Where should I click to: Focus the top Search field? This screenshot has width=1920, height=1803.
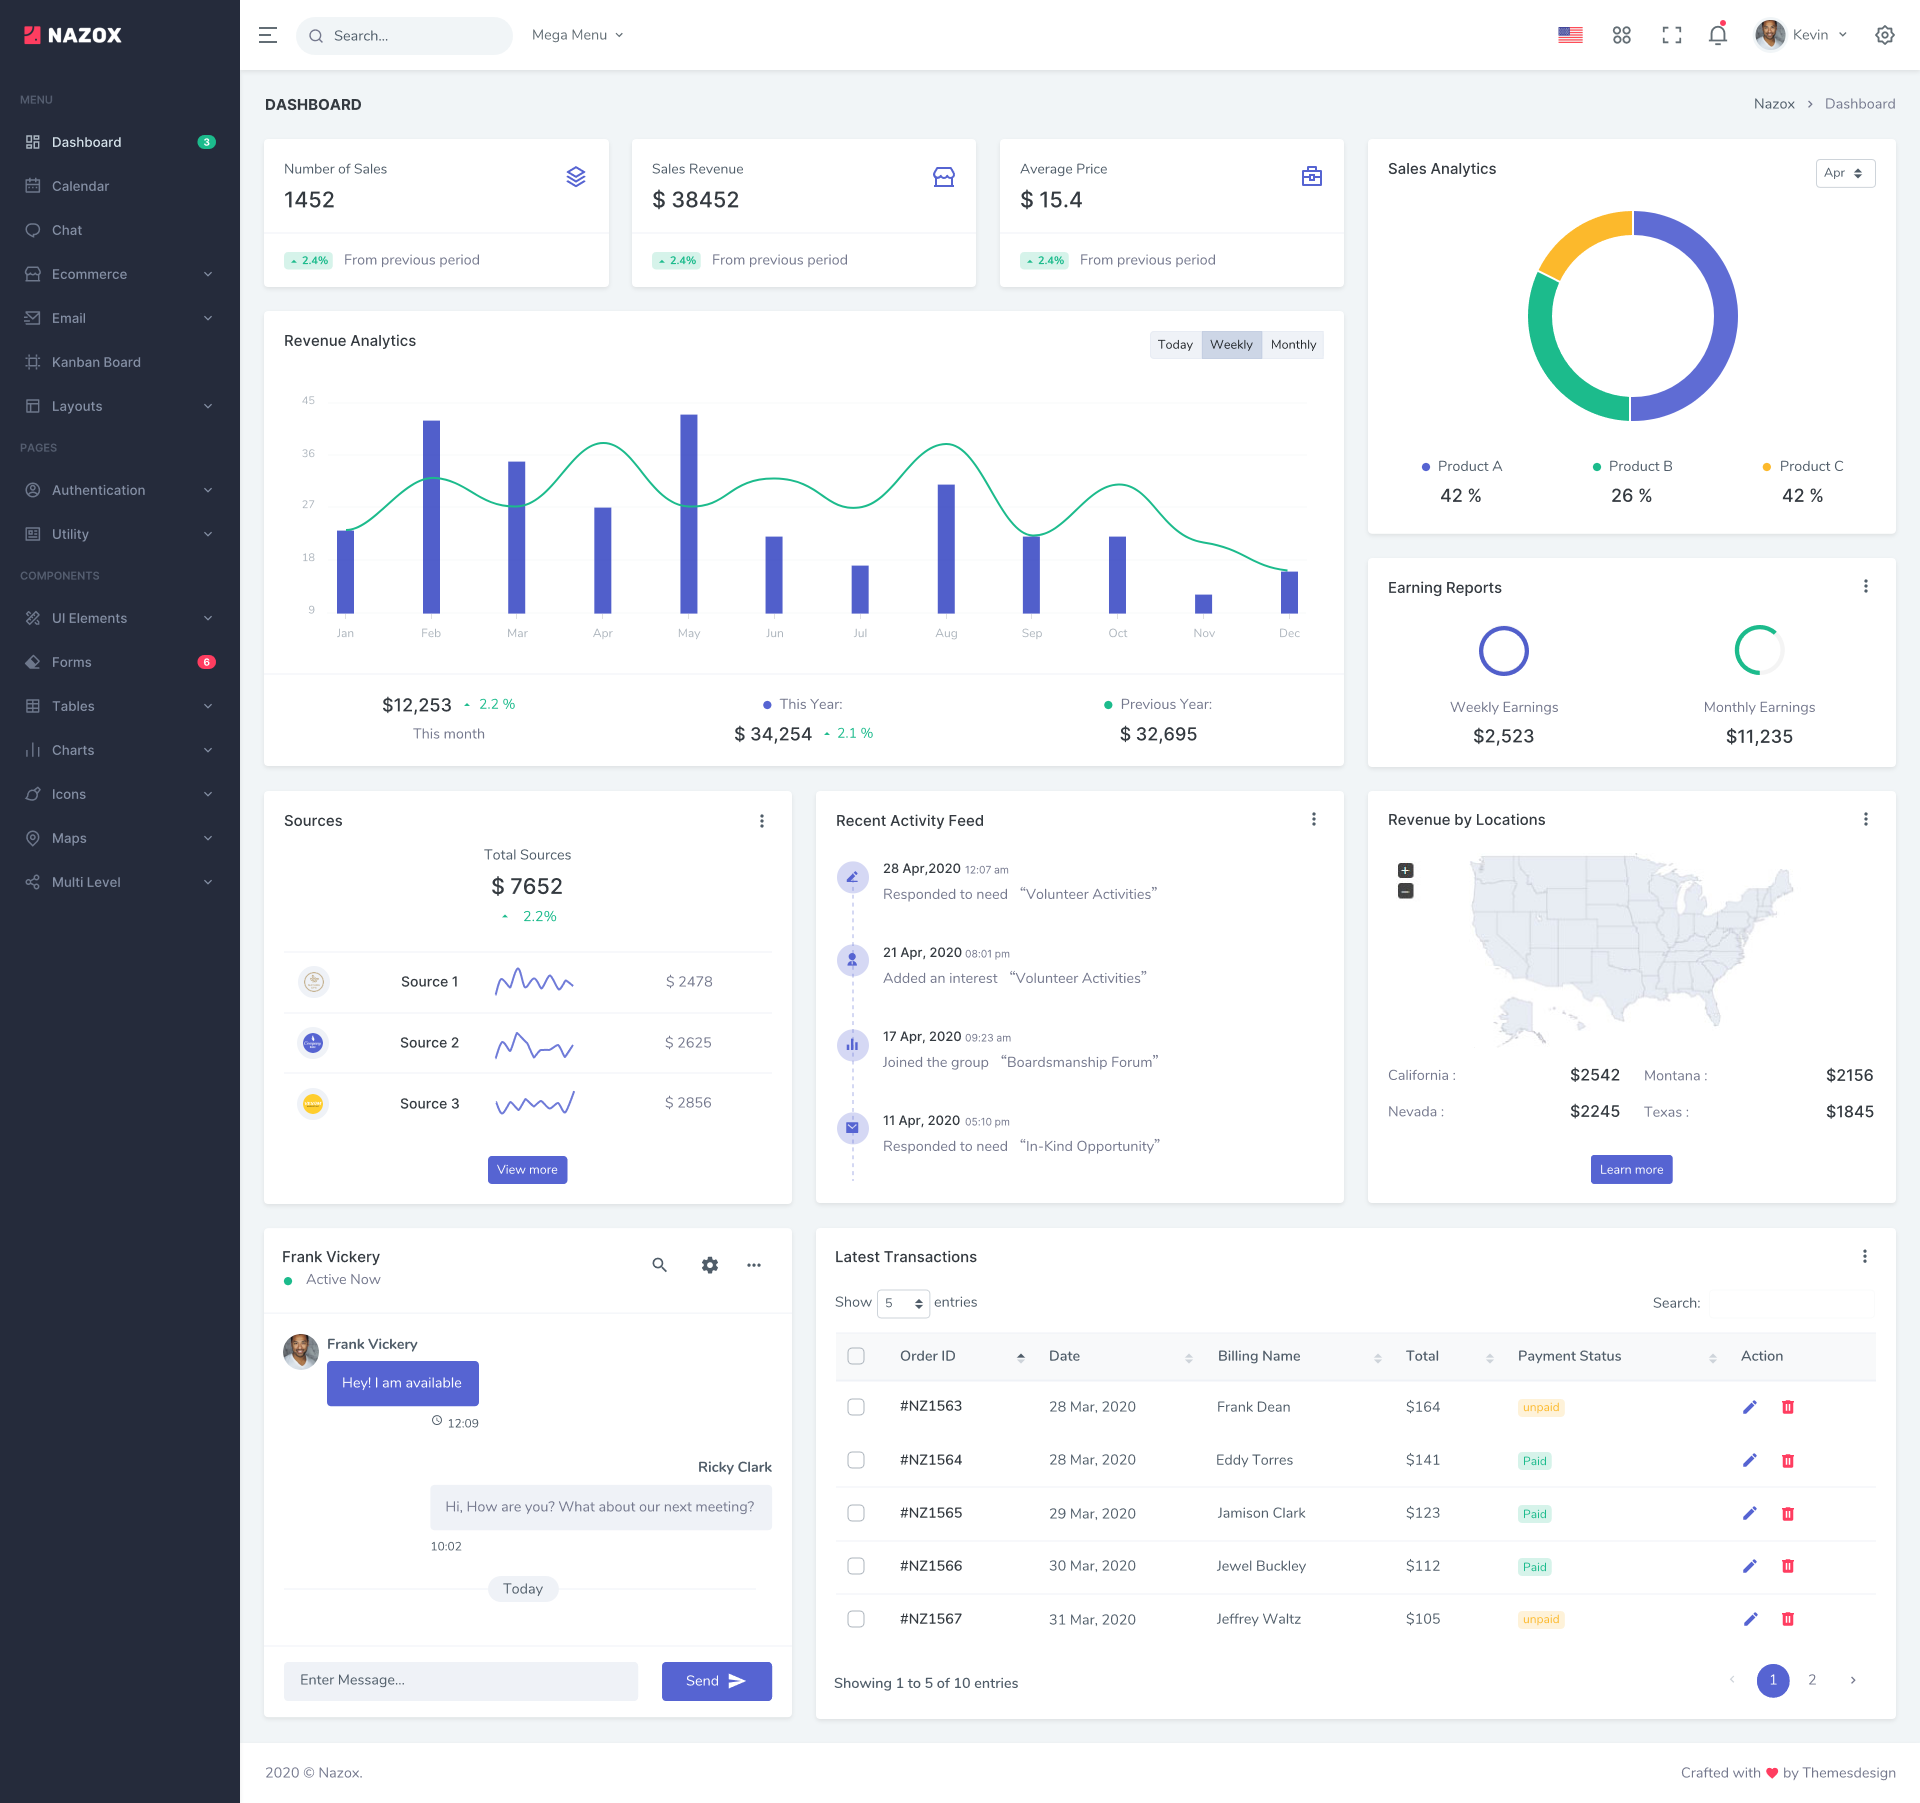[404, 35]
